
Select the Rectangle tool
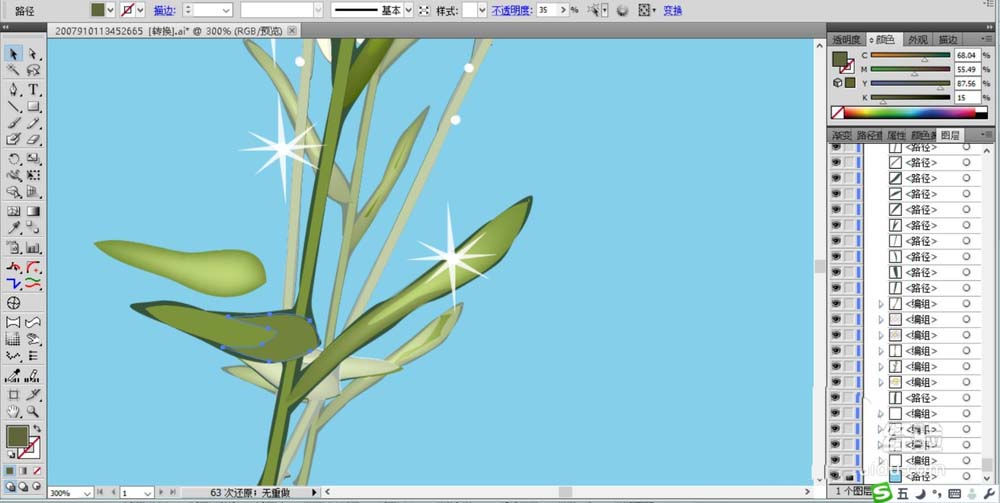(x=33, y=106)
